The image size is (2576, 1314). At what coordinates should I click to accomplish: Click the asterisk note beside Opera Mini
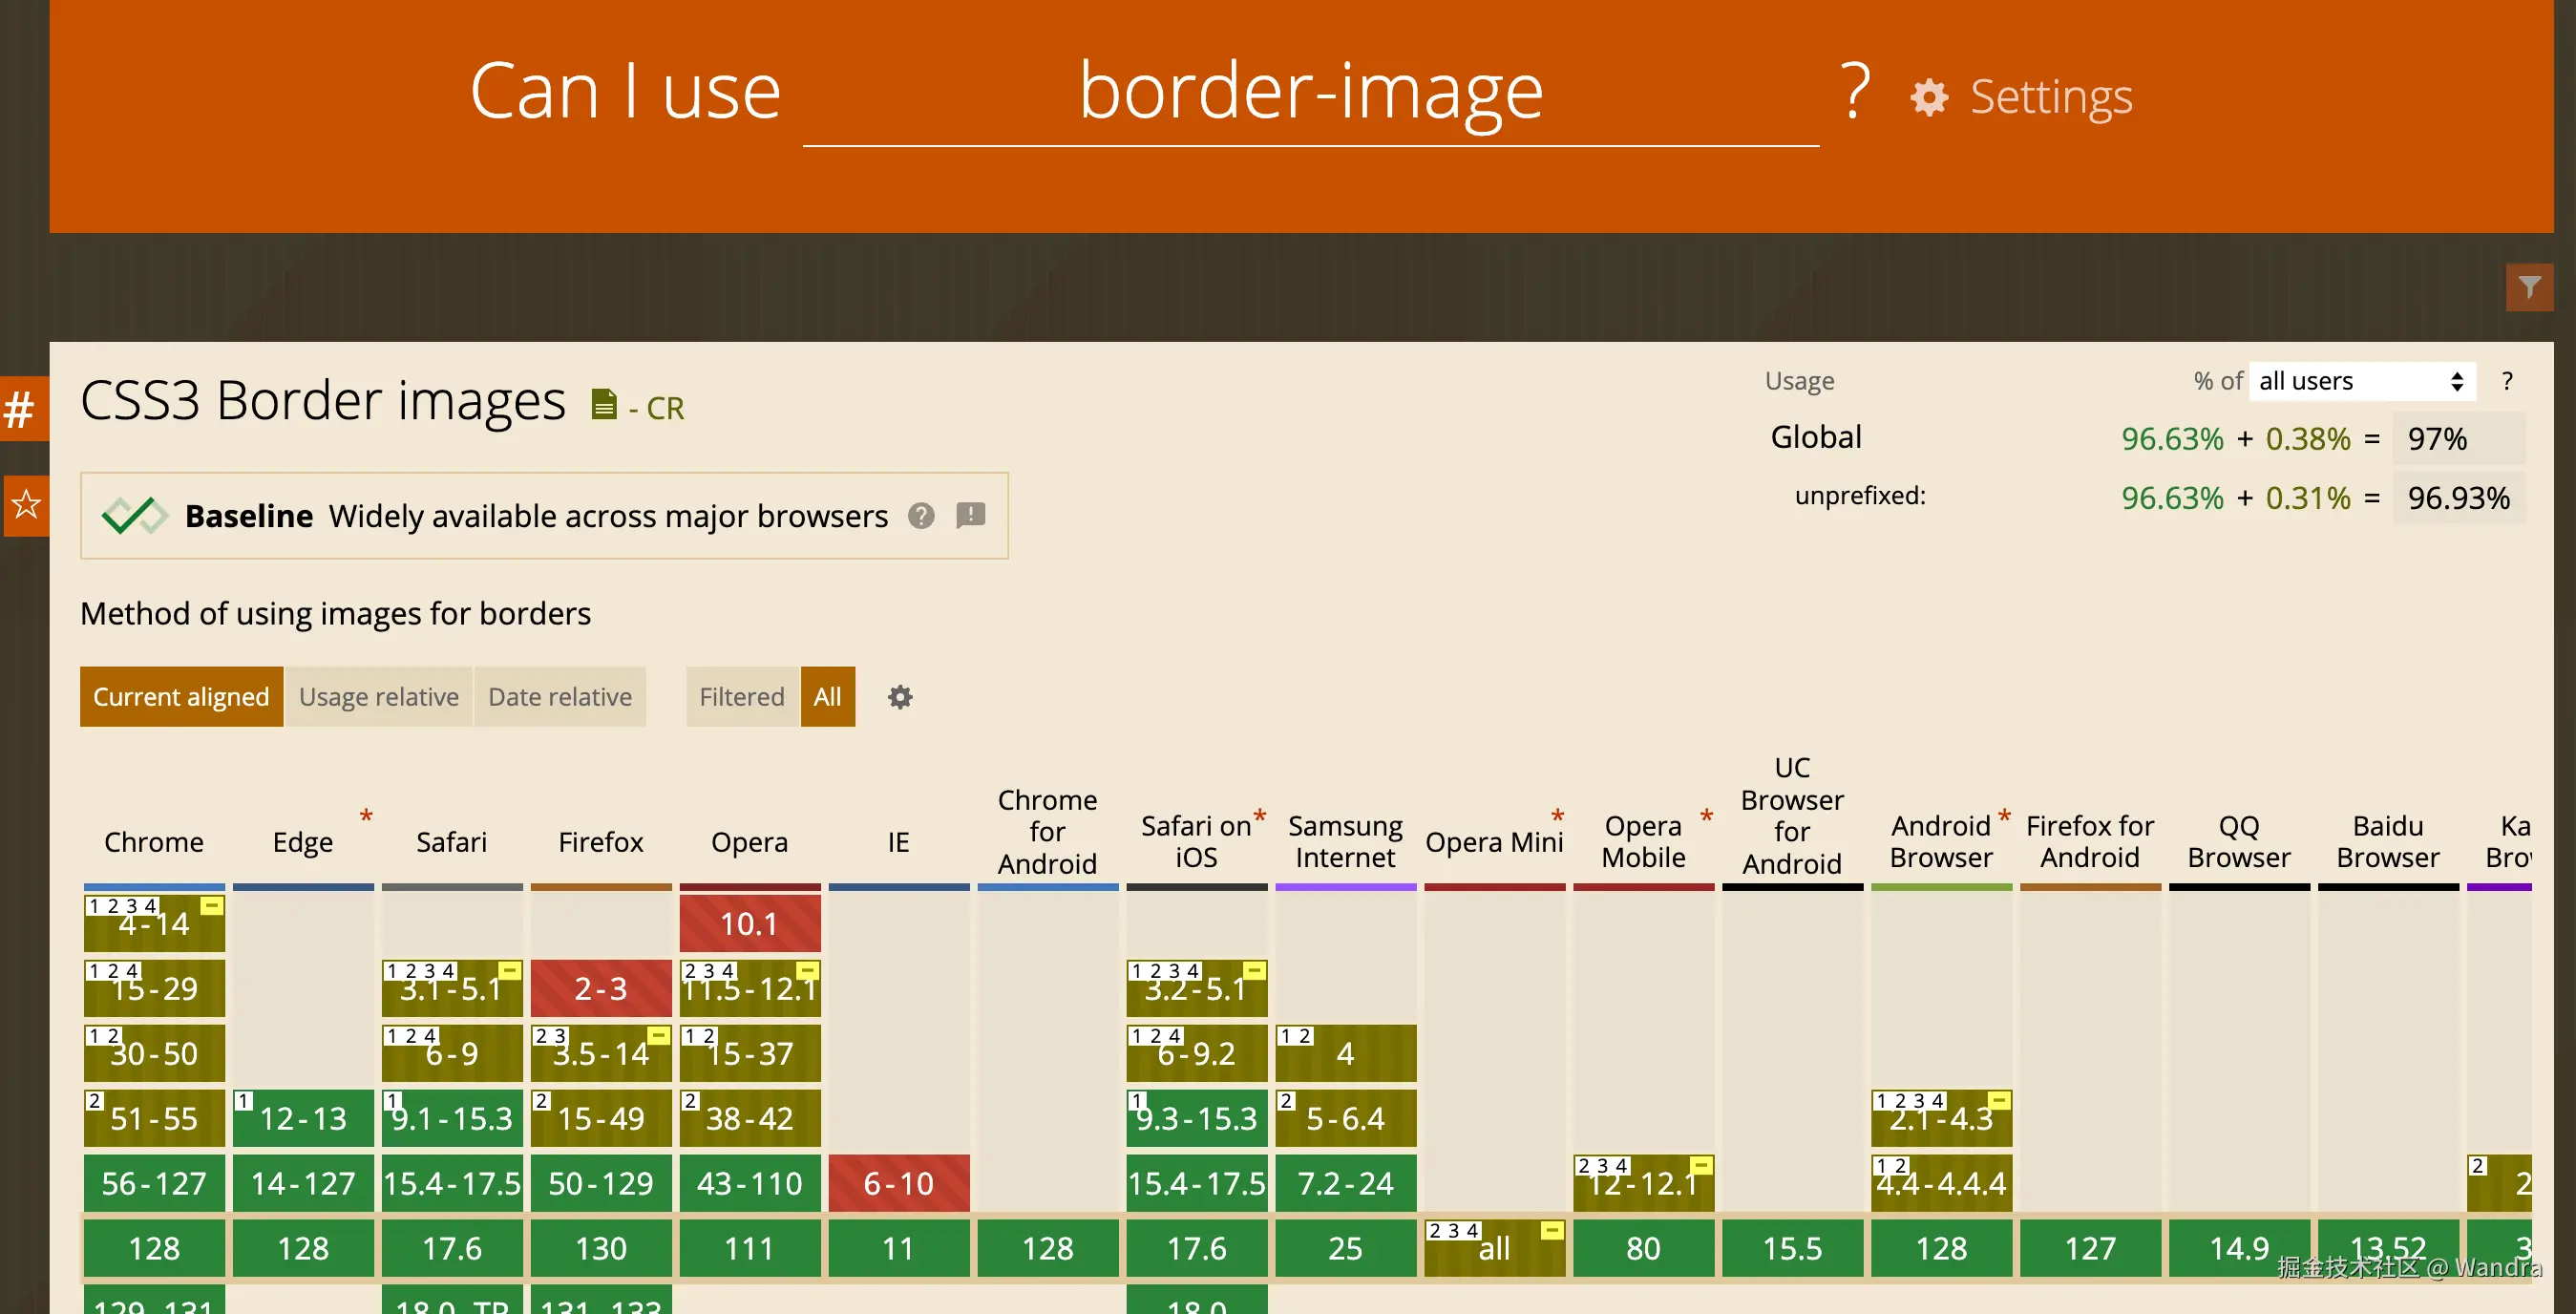tap(1558, 817)
